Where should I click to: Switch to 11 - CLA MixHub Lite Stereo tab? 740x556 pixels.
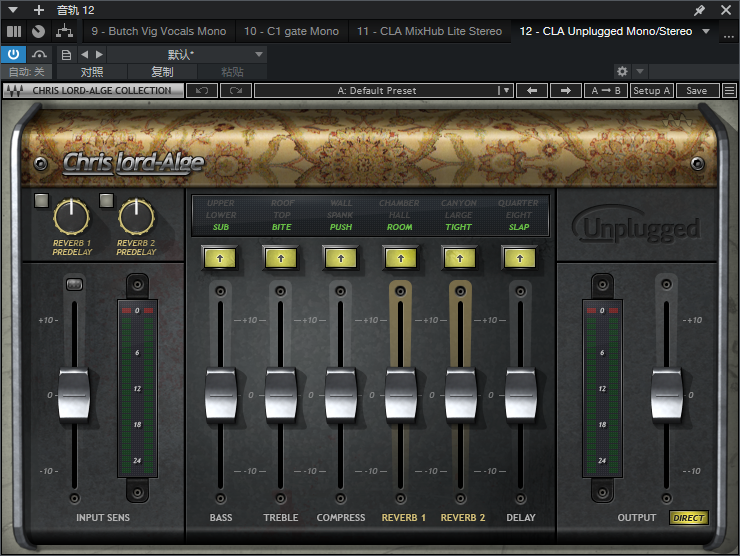429,31
